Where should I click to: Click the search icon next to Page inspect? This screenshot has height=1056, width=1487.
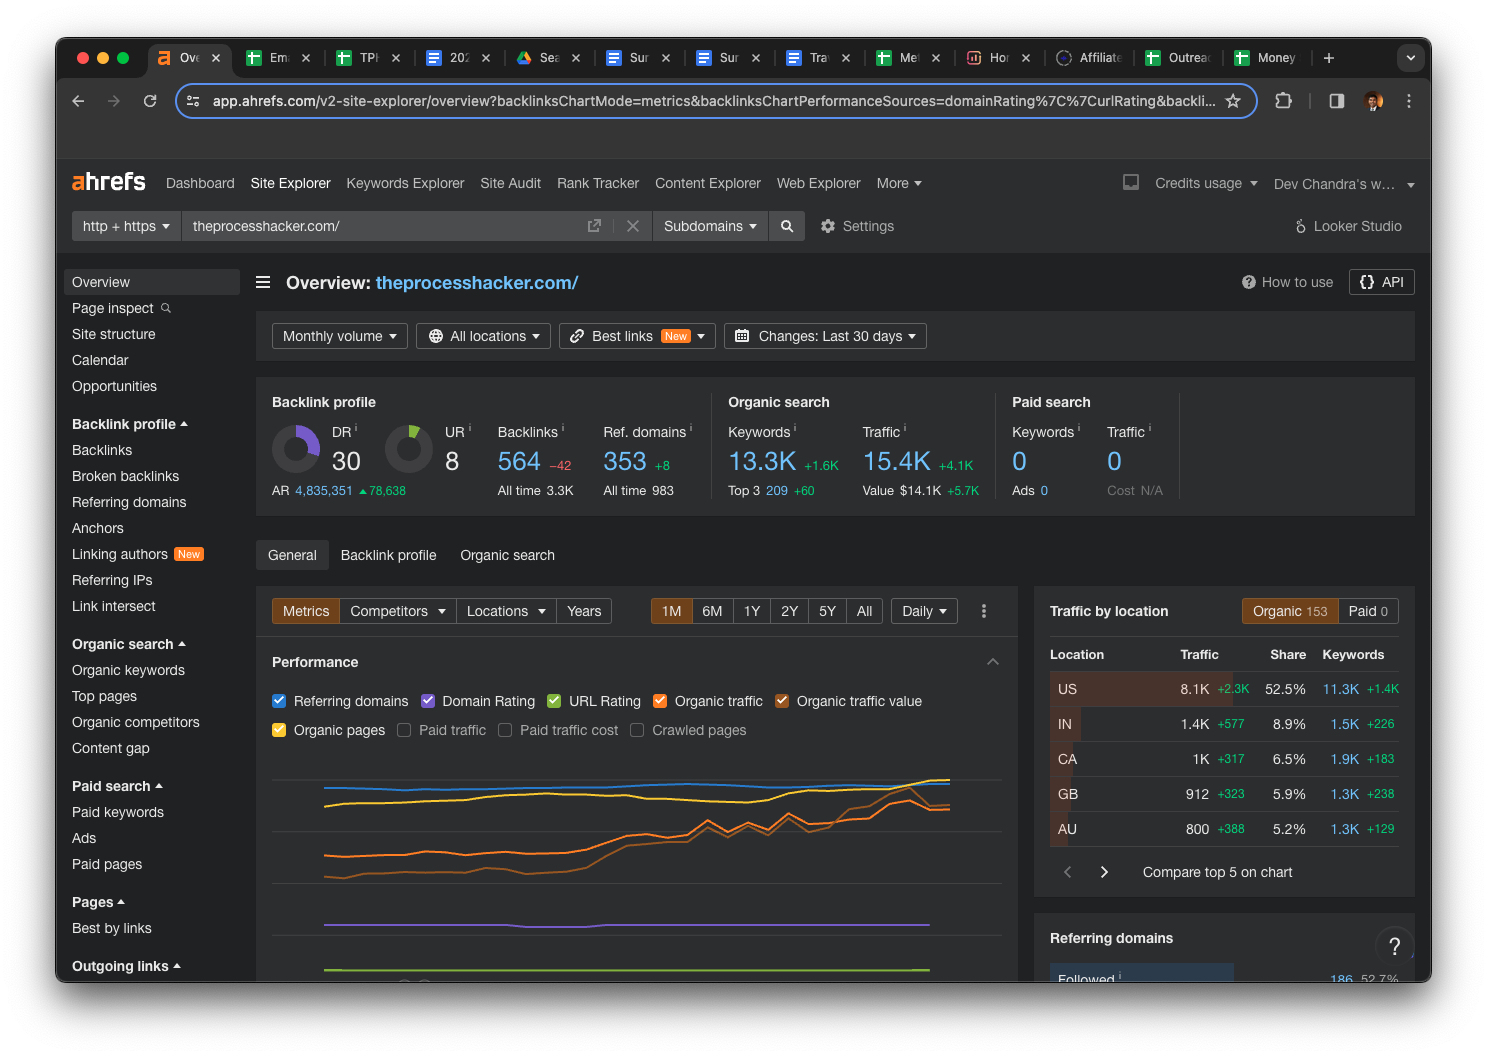166,308
